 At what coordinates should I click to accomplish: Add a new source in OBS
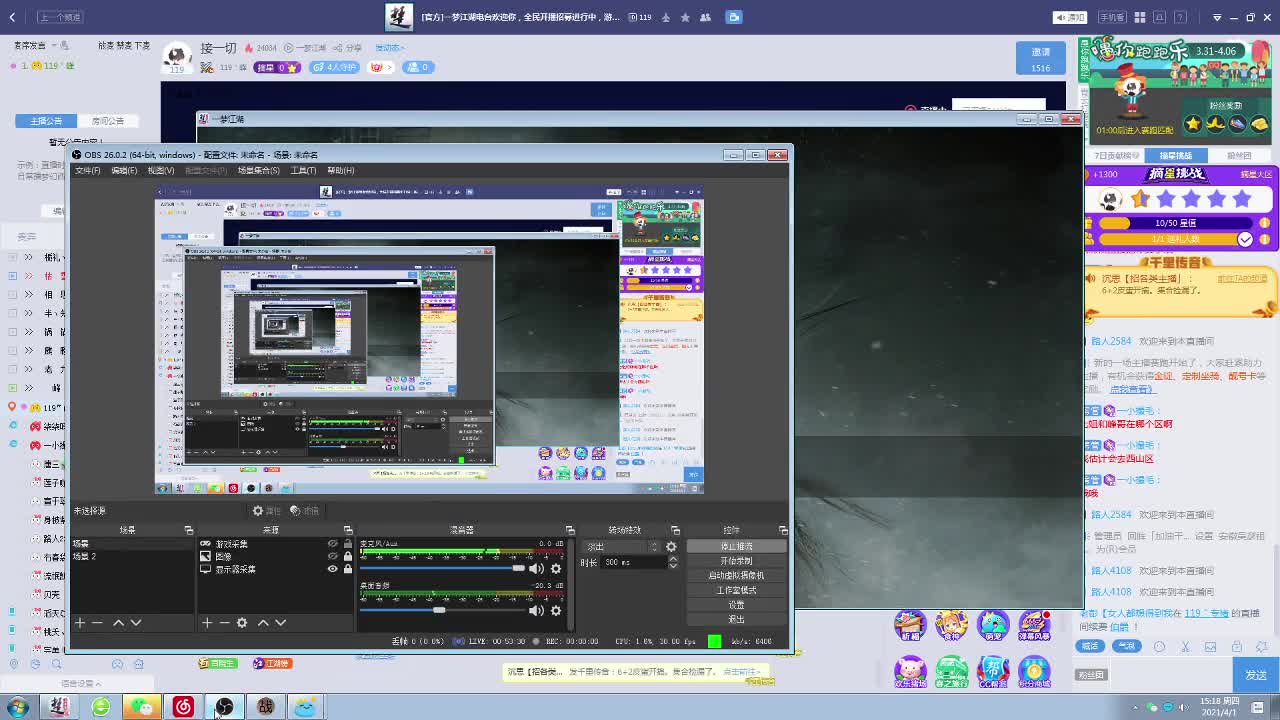[207, 622]
